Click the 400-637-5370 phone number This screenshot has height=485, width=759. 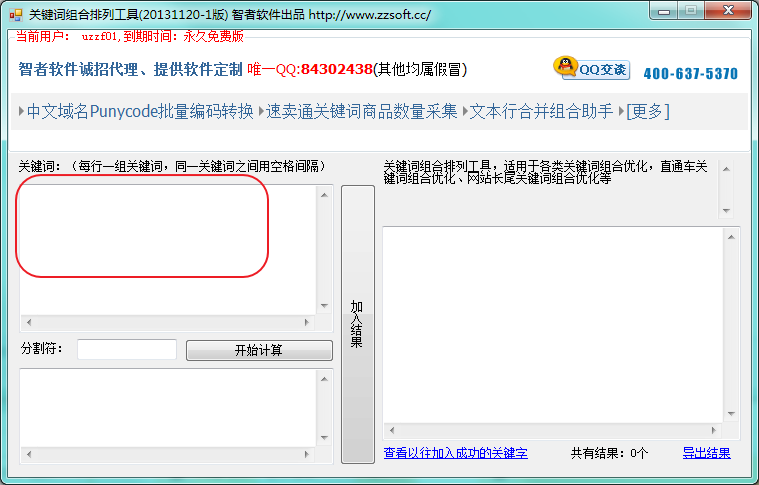pos(691,74)
